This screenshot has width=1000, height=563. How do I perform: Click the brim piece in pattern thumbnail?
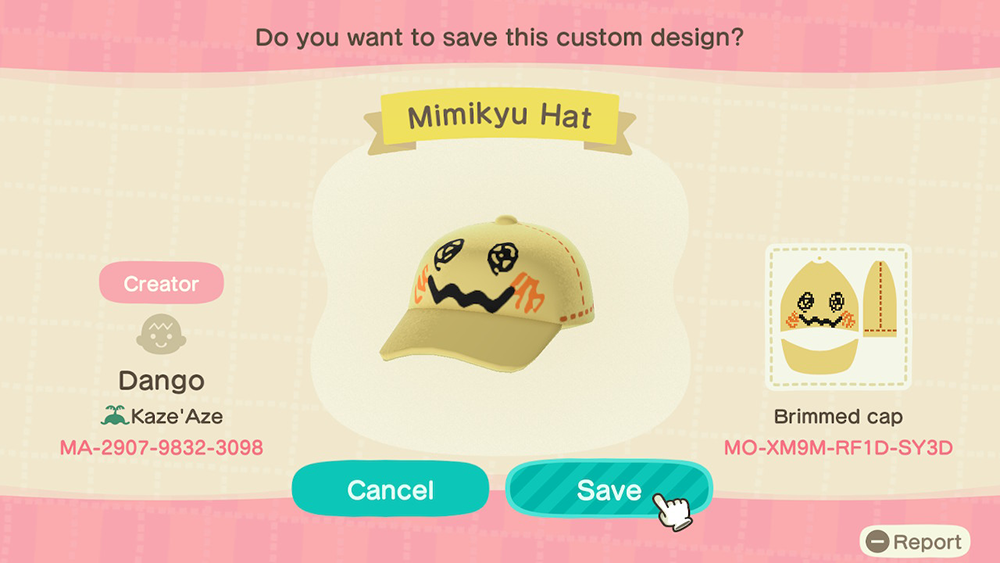tap(820, 357)
